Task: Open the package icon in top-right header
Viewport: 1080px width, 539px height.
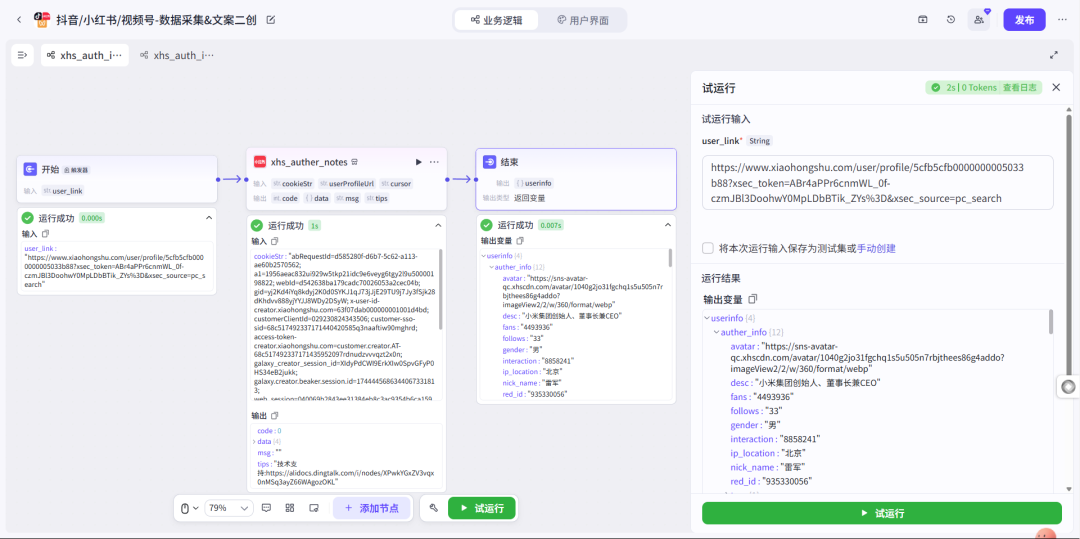Action: click(x=922, y=19)
